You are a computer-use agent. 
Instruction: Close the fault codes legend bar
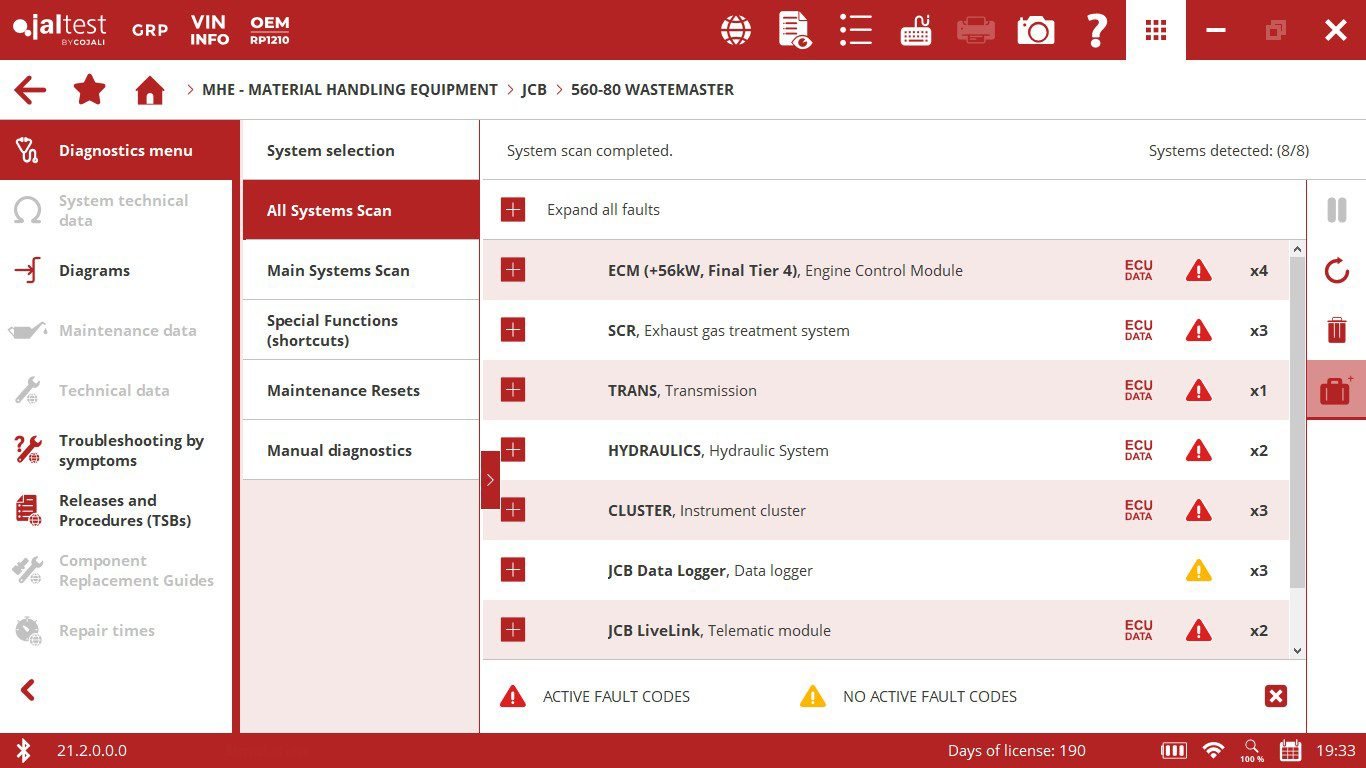point(1275,696)
